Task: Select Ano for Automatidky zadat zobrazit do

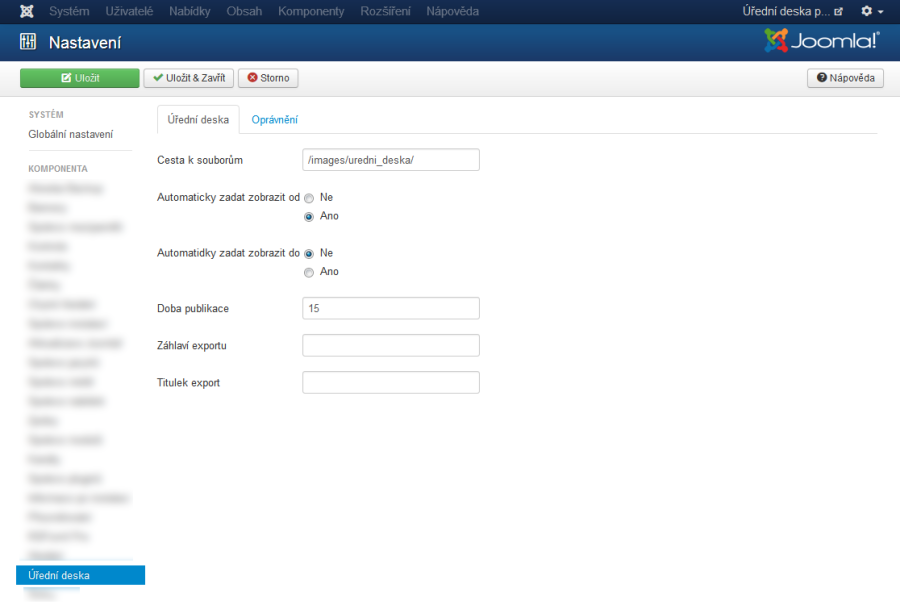Action: [x=309, y=271]
